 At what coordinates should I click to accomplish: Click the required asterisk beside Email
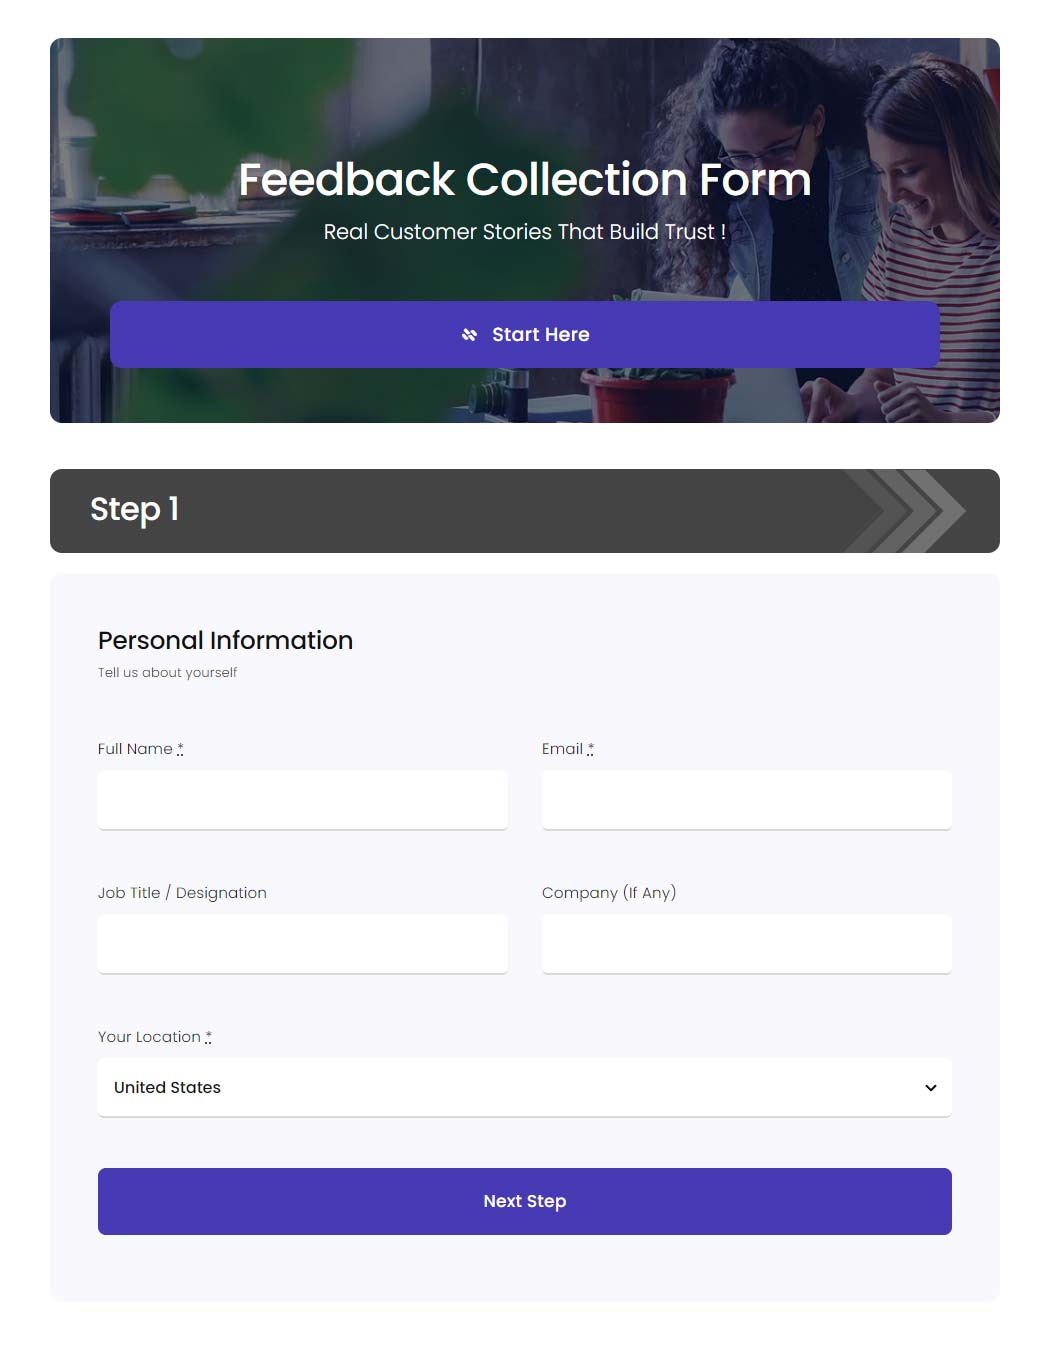590,748
